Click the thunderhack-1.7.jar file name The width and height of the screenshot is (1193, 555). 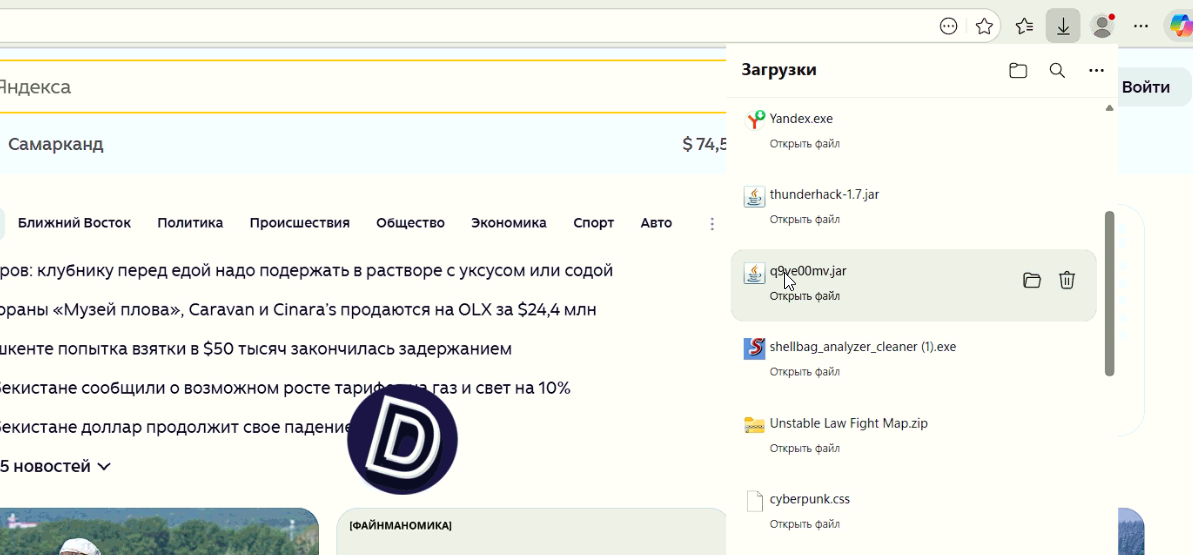pyautogui.click(x=825, y=195)
